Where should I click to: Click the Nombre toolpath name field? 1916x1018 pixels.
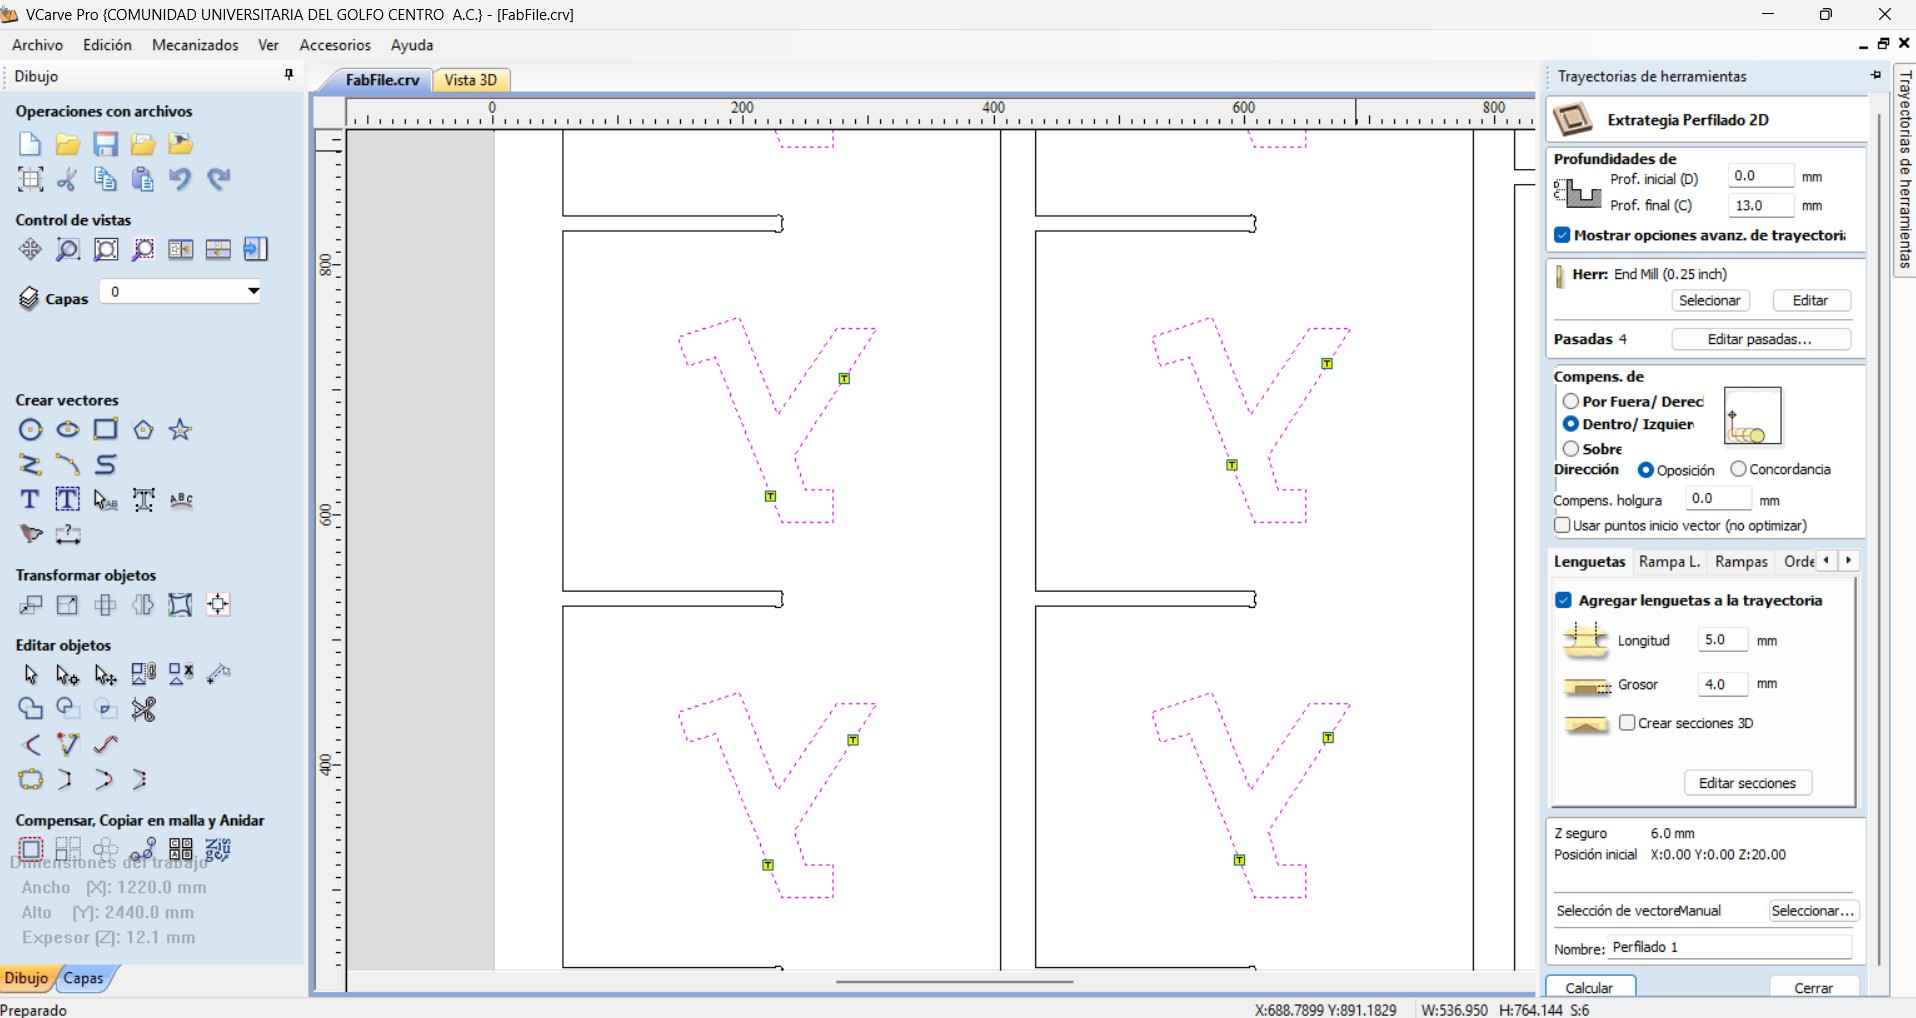click(x=1729, y=947)
